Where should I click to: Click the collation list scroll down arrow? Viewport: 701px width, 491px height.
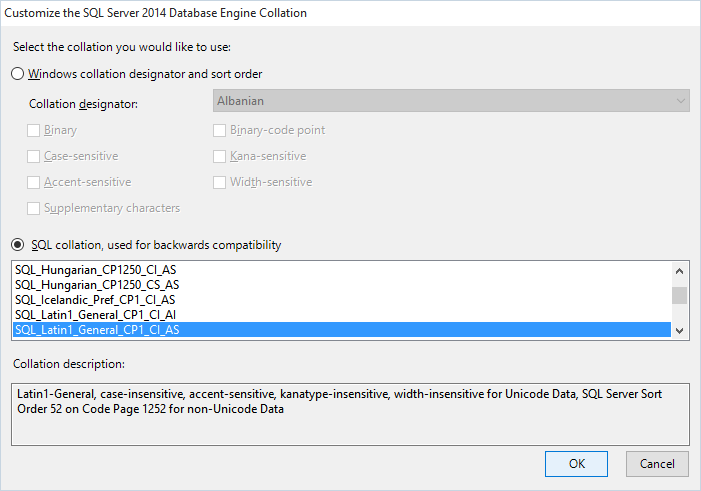pos(680,331)
